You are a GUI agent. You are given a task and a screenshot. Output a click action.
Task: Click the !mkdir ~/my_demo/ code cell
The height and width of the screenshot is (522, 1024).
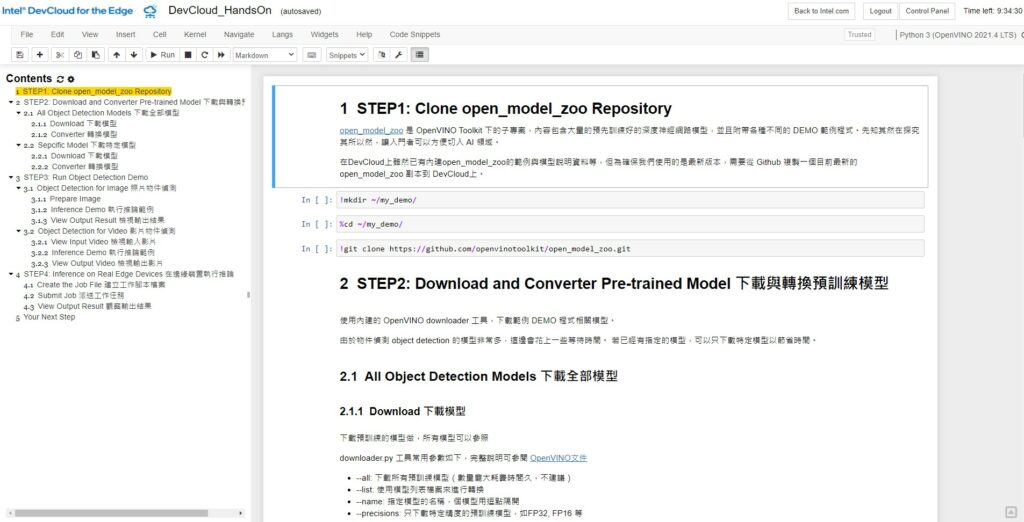click(630, 200)
